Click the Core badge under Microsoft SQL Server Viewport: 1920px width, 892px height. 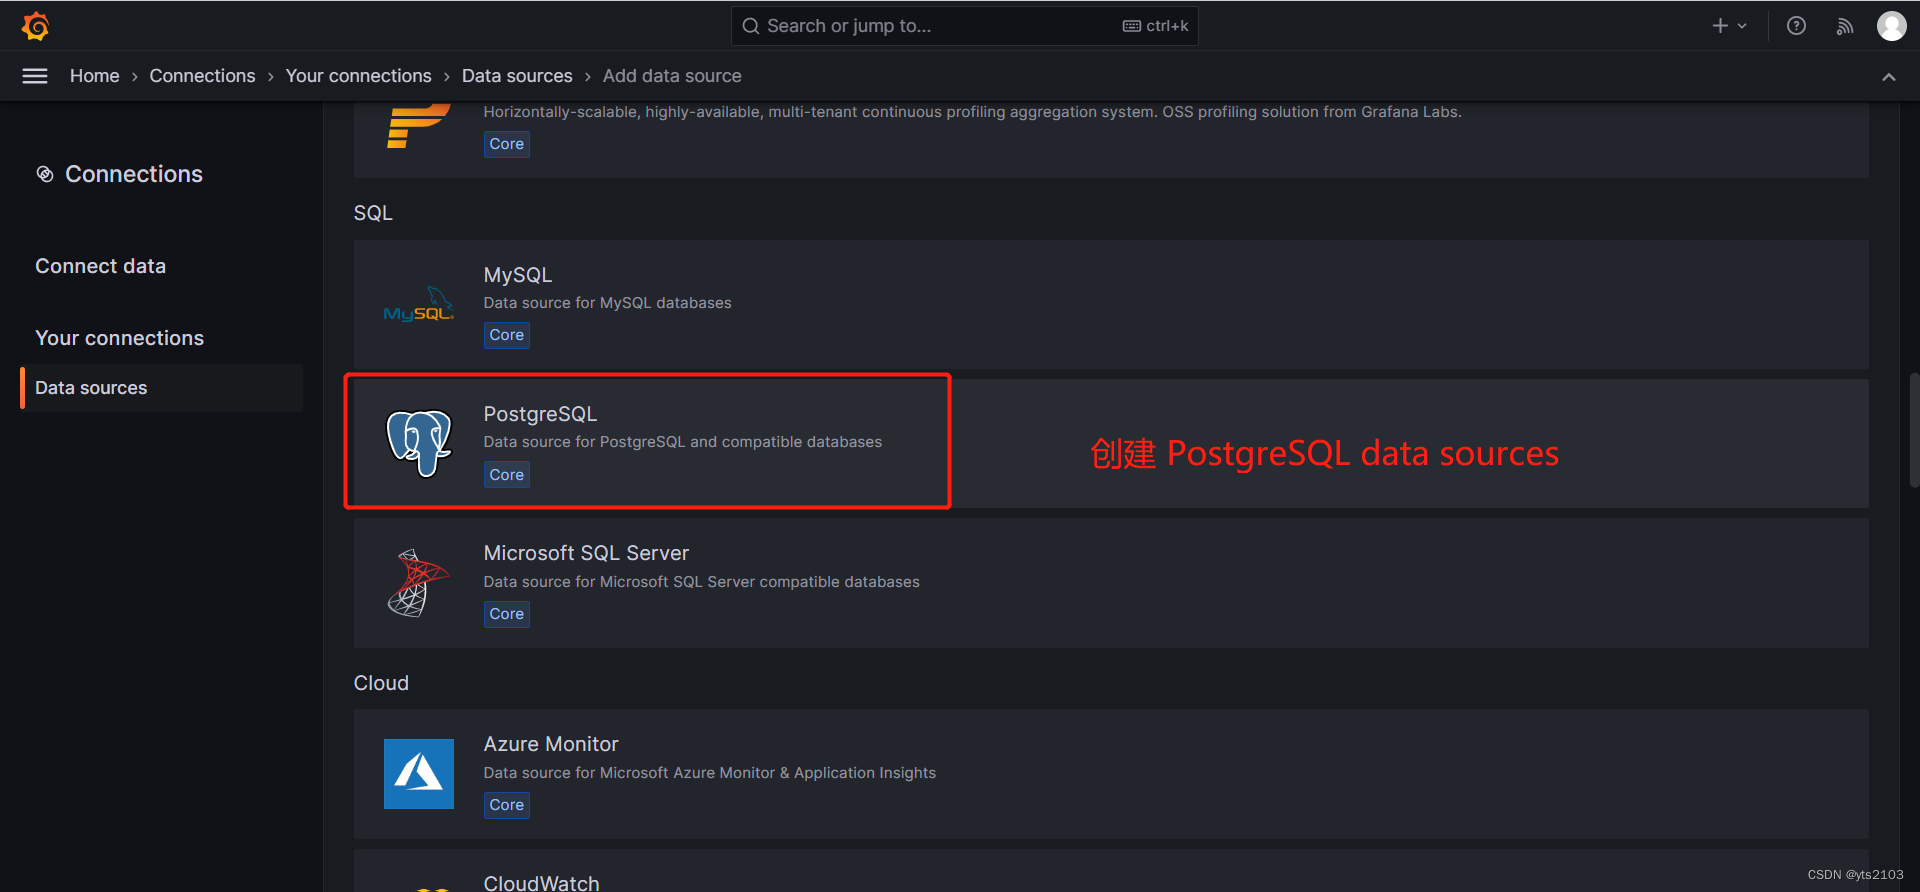click(x=506, y=614)
